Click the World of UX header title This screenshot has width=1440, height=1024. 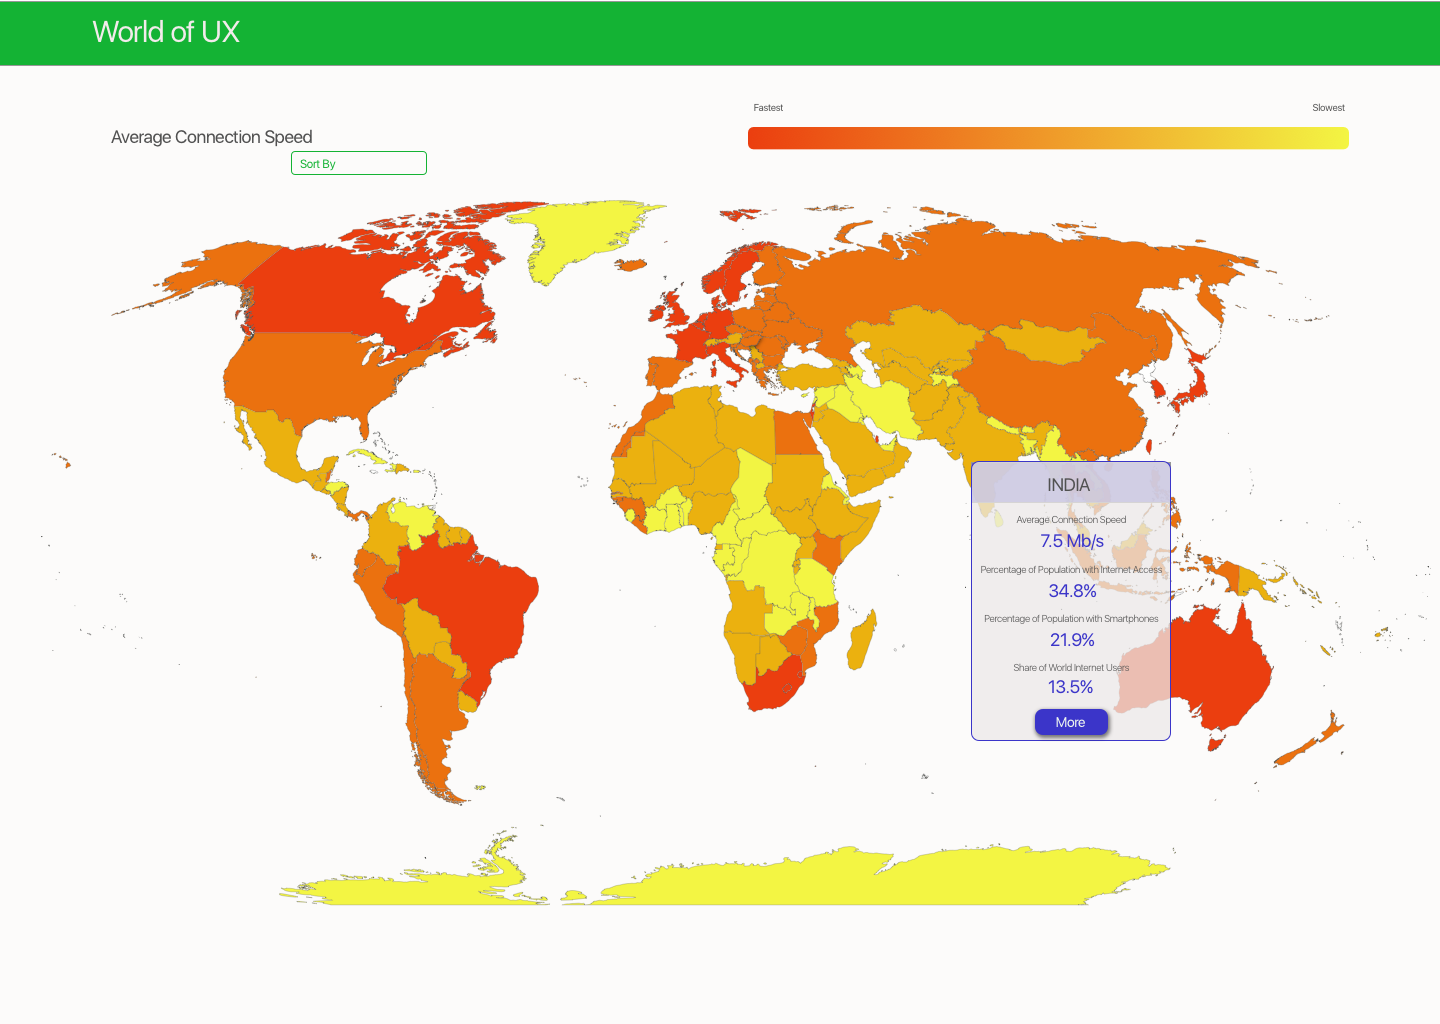pyautogui.click(x=166, y=32)
